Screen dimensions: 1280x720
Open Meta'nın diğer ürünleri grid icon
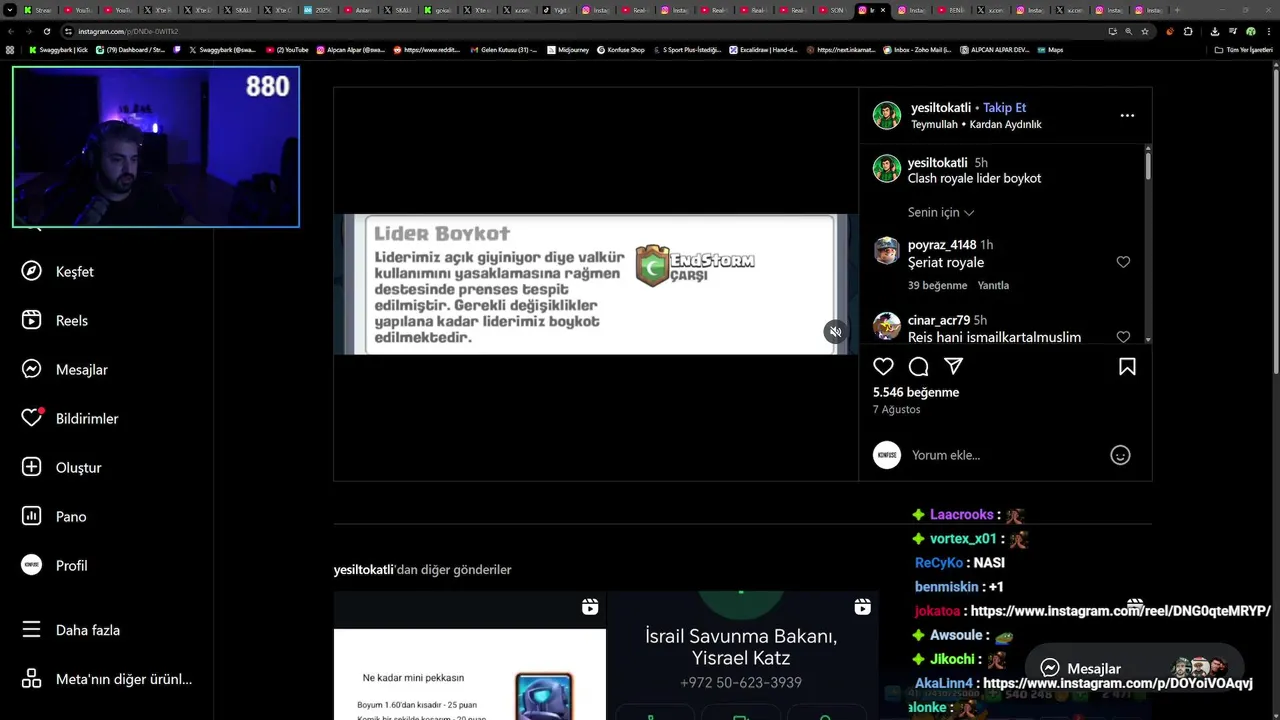[x=32, y=679]
